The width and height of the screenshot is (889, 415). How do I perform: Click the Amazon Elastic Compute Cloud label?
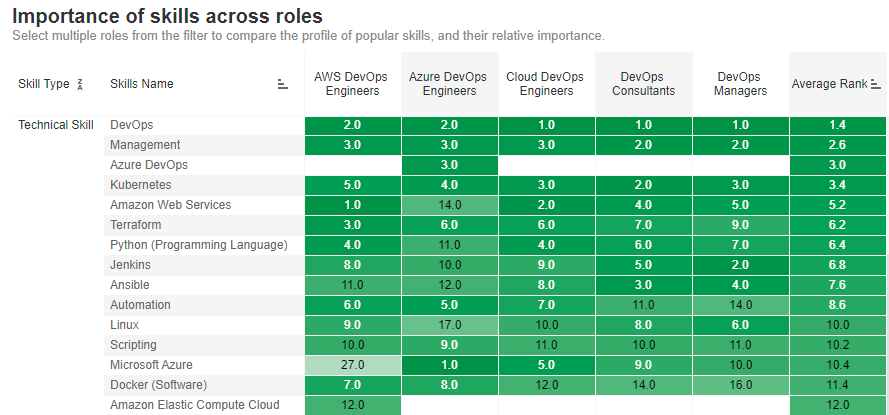[195, 405]
